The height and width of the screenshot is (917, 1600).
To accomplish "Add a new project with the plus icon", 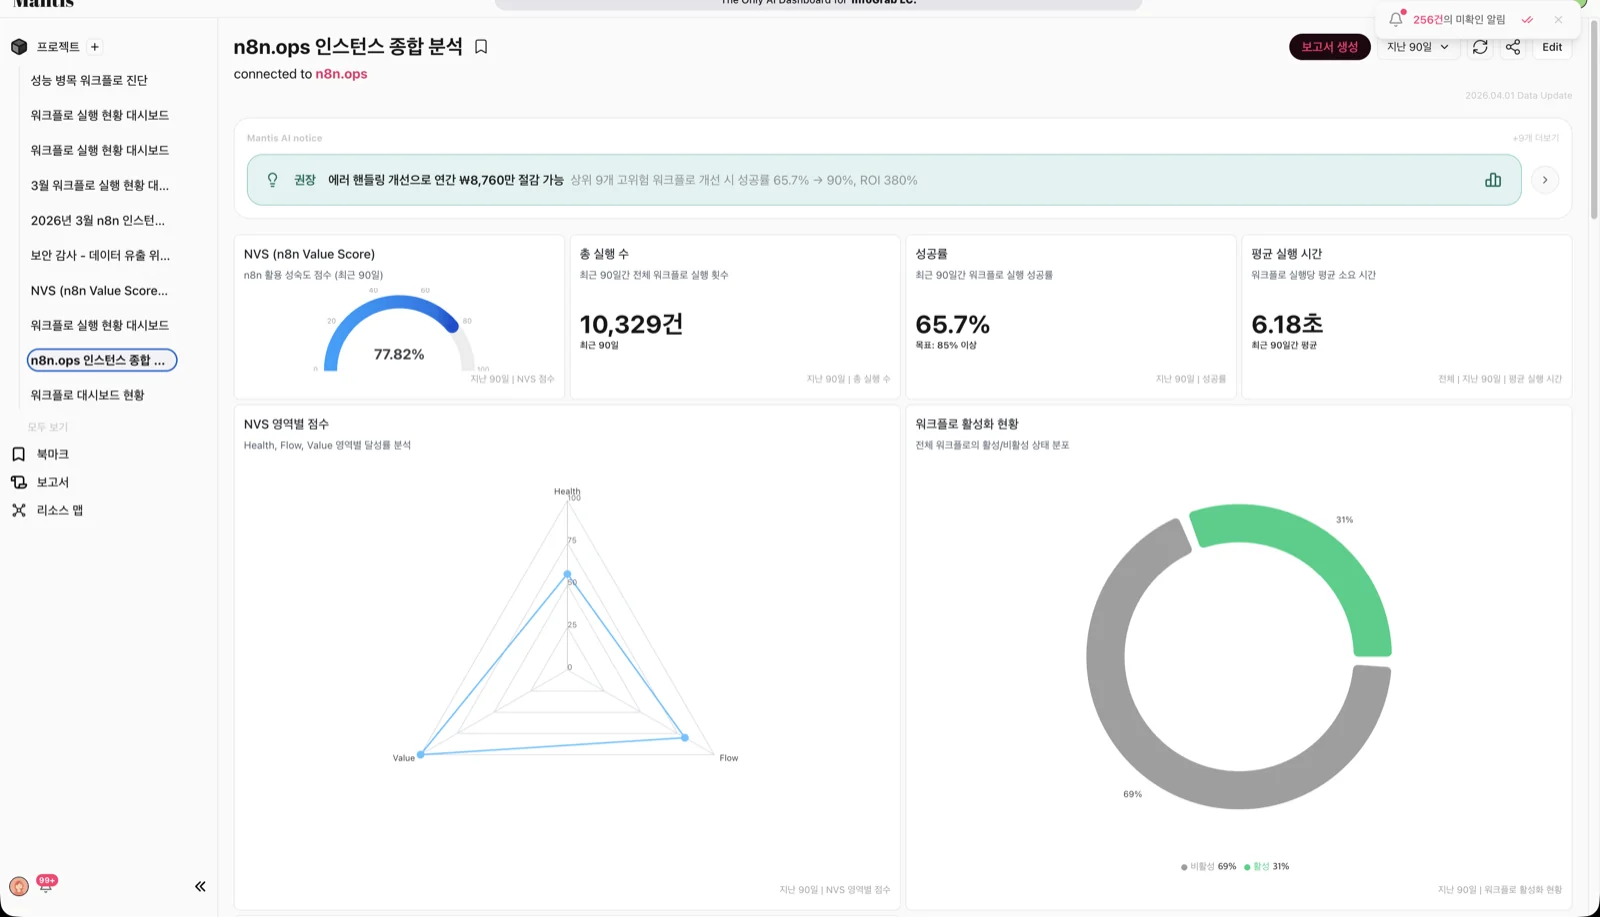I will [93, 46].
